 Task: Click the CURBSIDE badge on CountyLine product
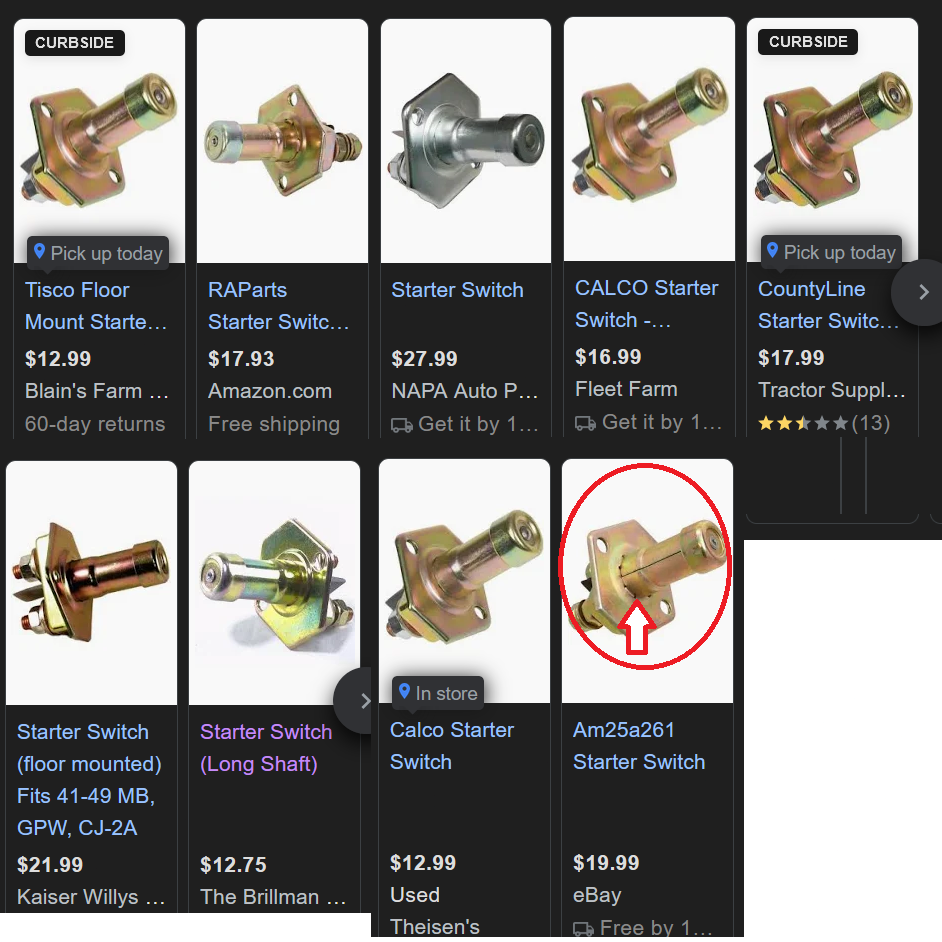808,41
